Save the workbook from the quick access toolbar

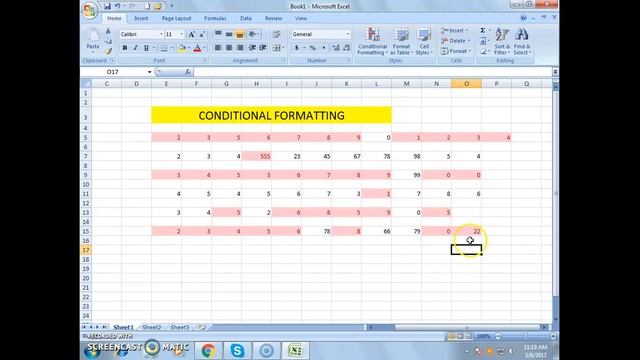(107, 6)
